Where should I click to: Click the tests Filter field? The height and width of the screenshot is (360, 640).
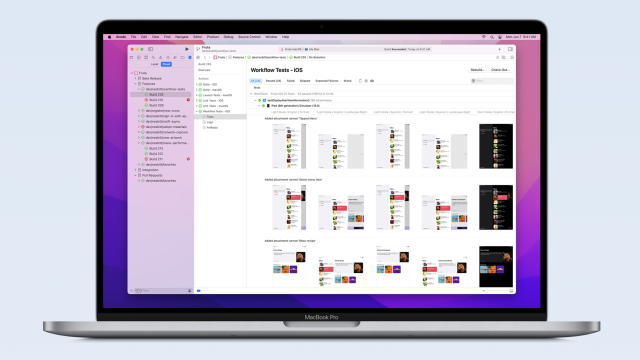tap(492, 81)
